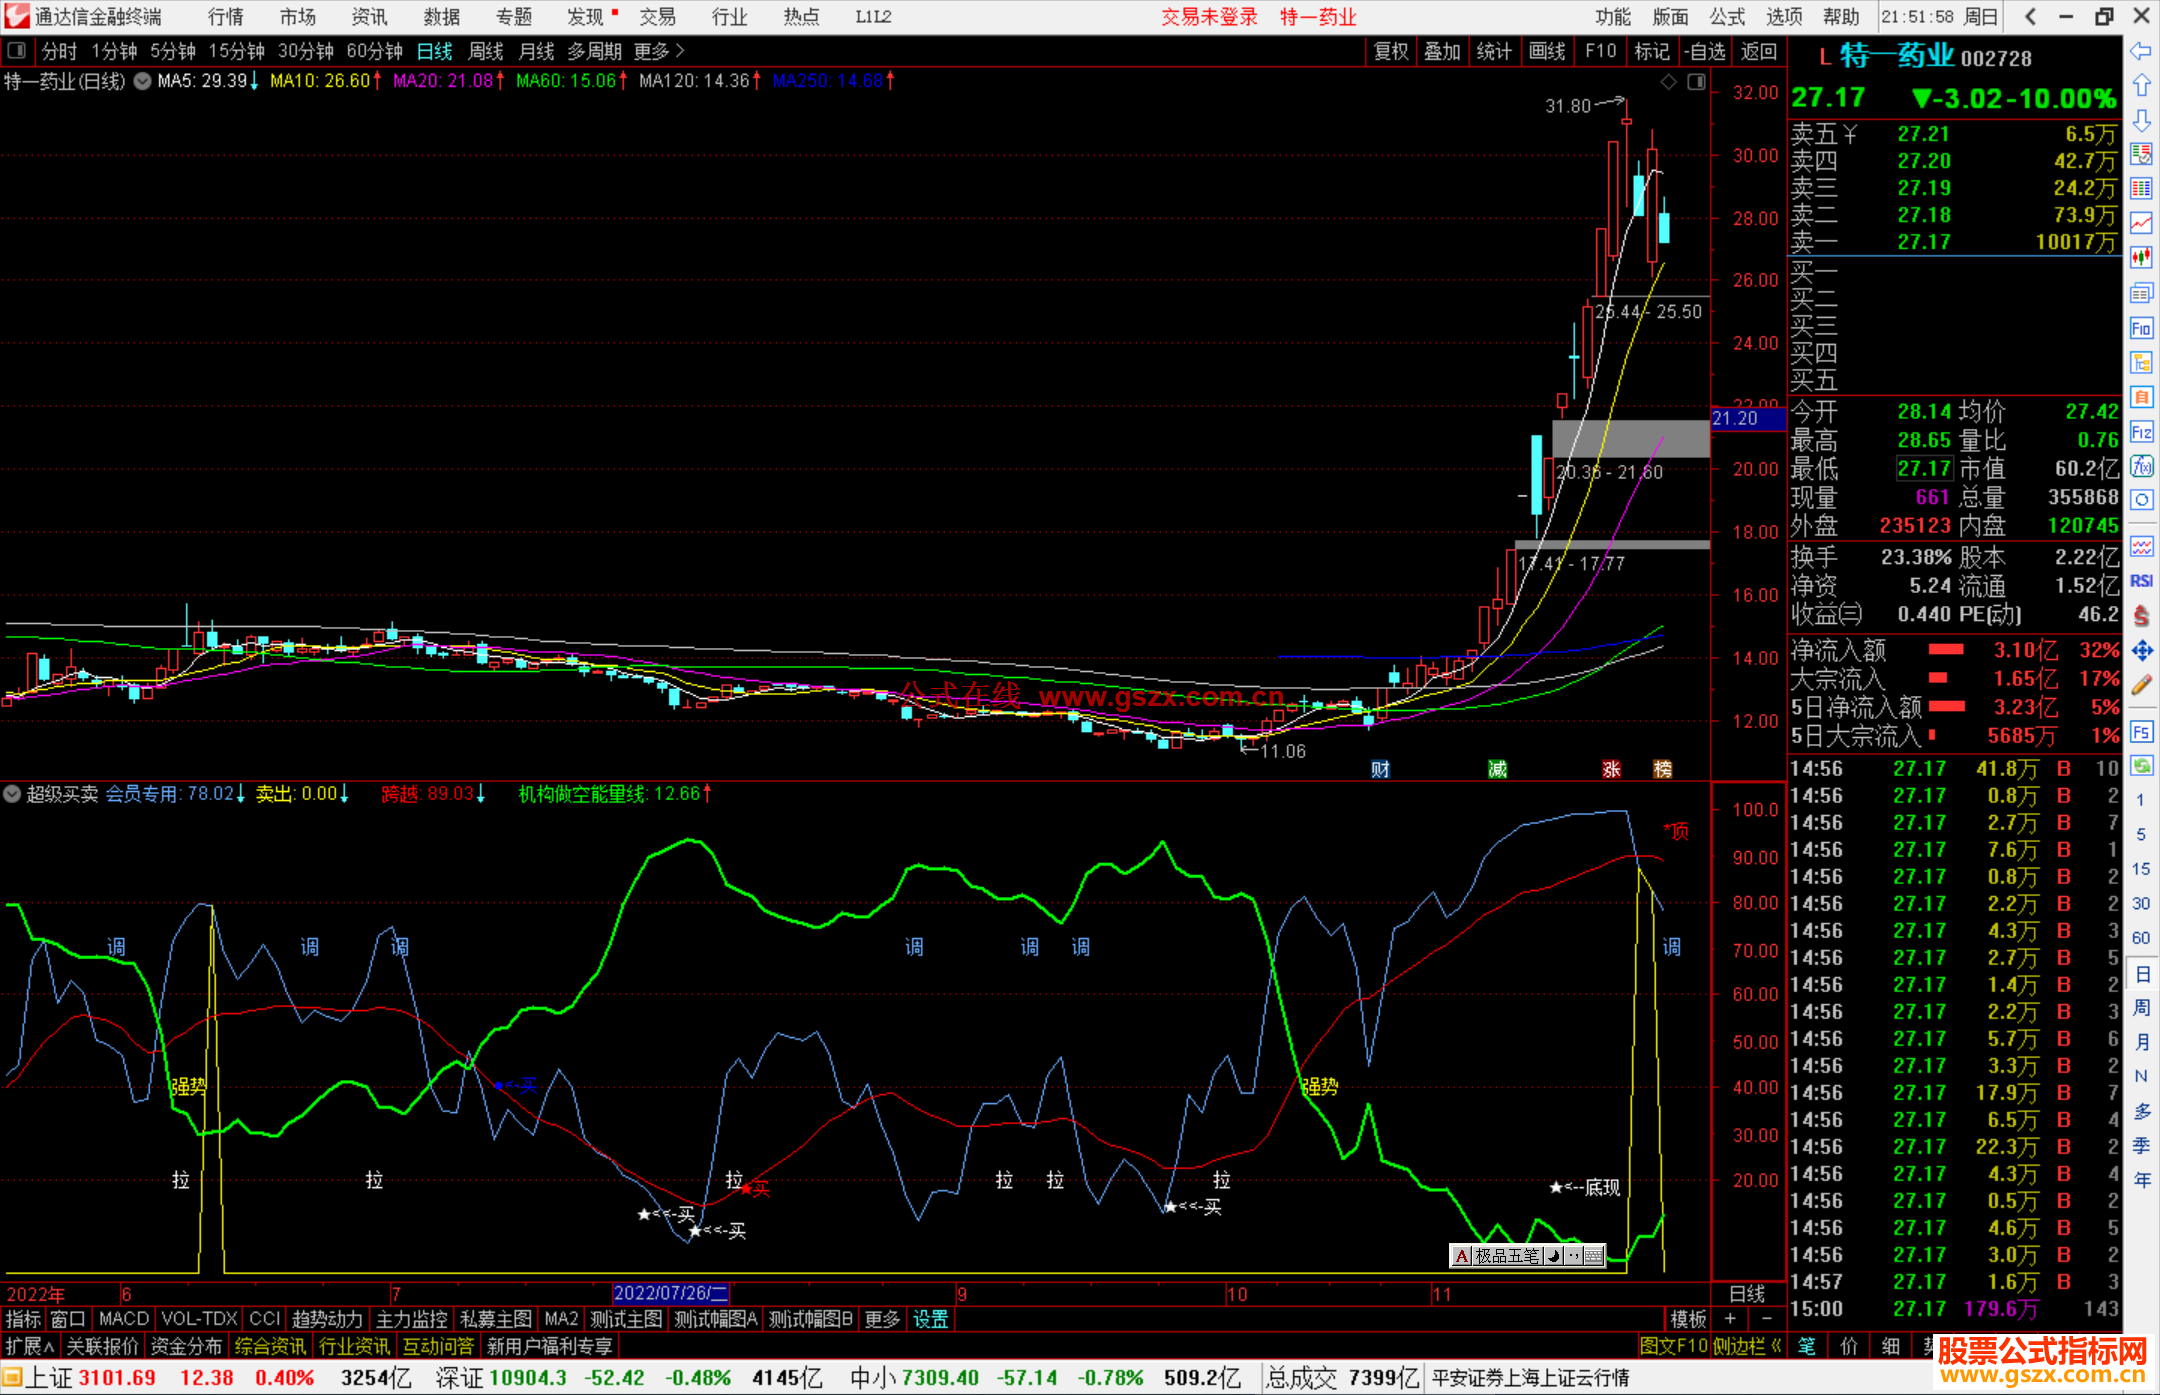
Task: Open the 图文F10 link
Action: click(1673, 1346)
